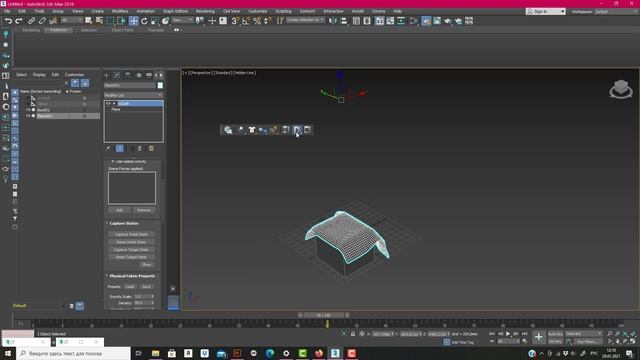This screenshot has width=640, height=360.
Task: Open the Motion tab in command panel
Action: (x=138, y=75)
